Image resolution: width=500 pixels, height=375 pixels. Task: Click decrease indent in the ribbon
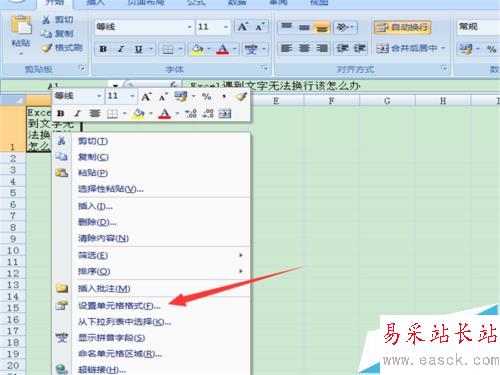coord(342,49)
